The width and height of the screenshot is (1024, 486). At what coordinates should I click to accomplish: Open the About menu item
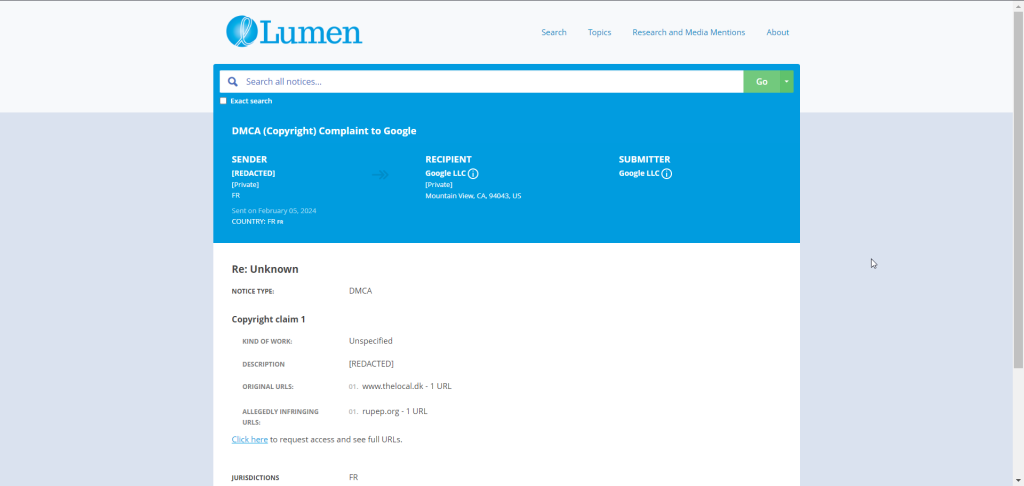[x=778, y=32]
